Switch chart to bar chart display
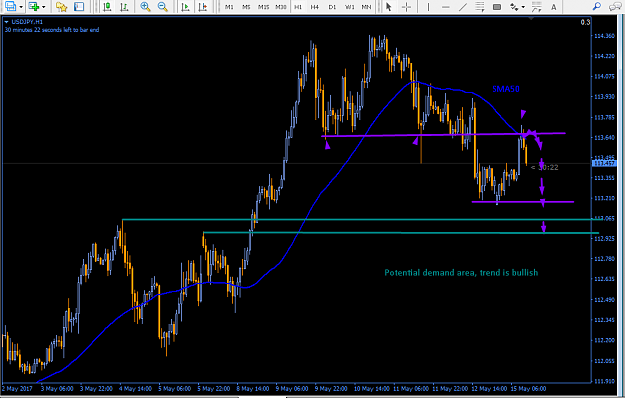Screen dimensions: 625x398 (x=124, y=6)
